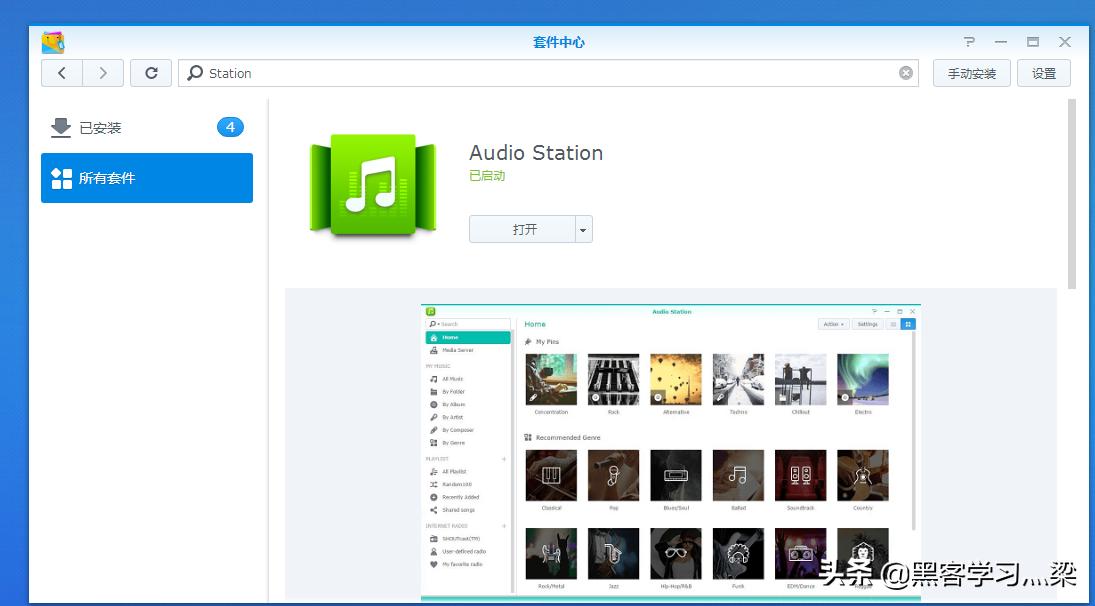Screen dimensions: 1095x606
Task: Open the help question mark icon
Action: coord(969,42)
